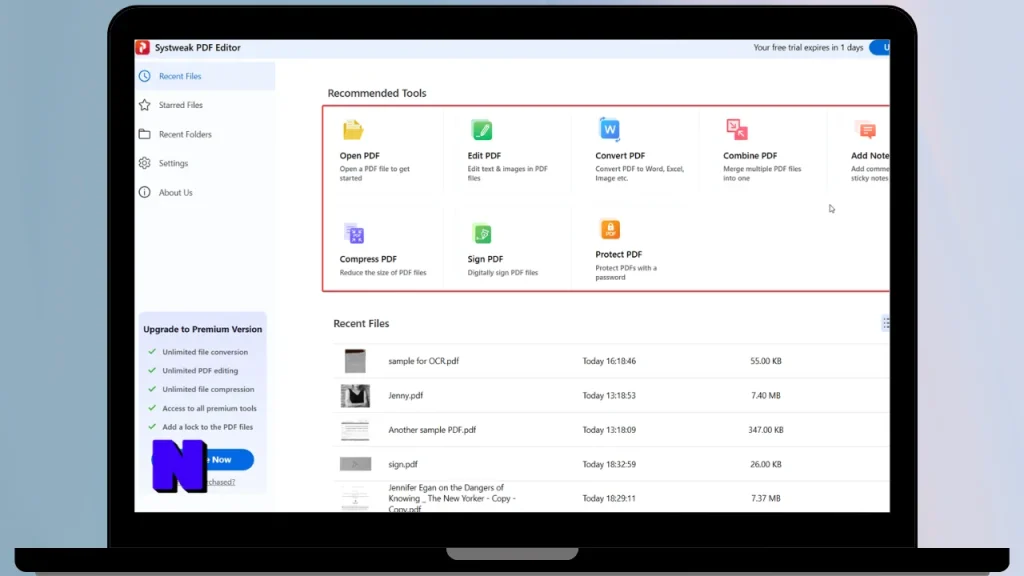The image size is (1024, 576).
Task: Click the Jennifer Egan file thumbnail
Action: (355, 498)
